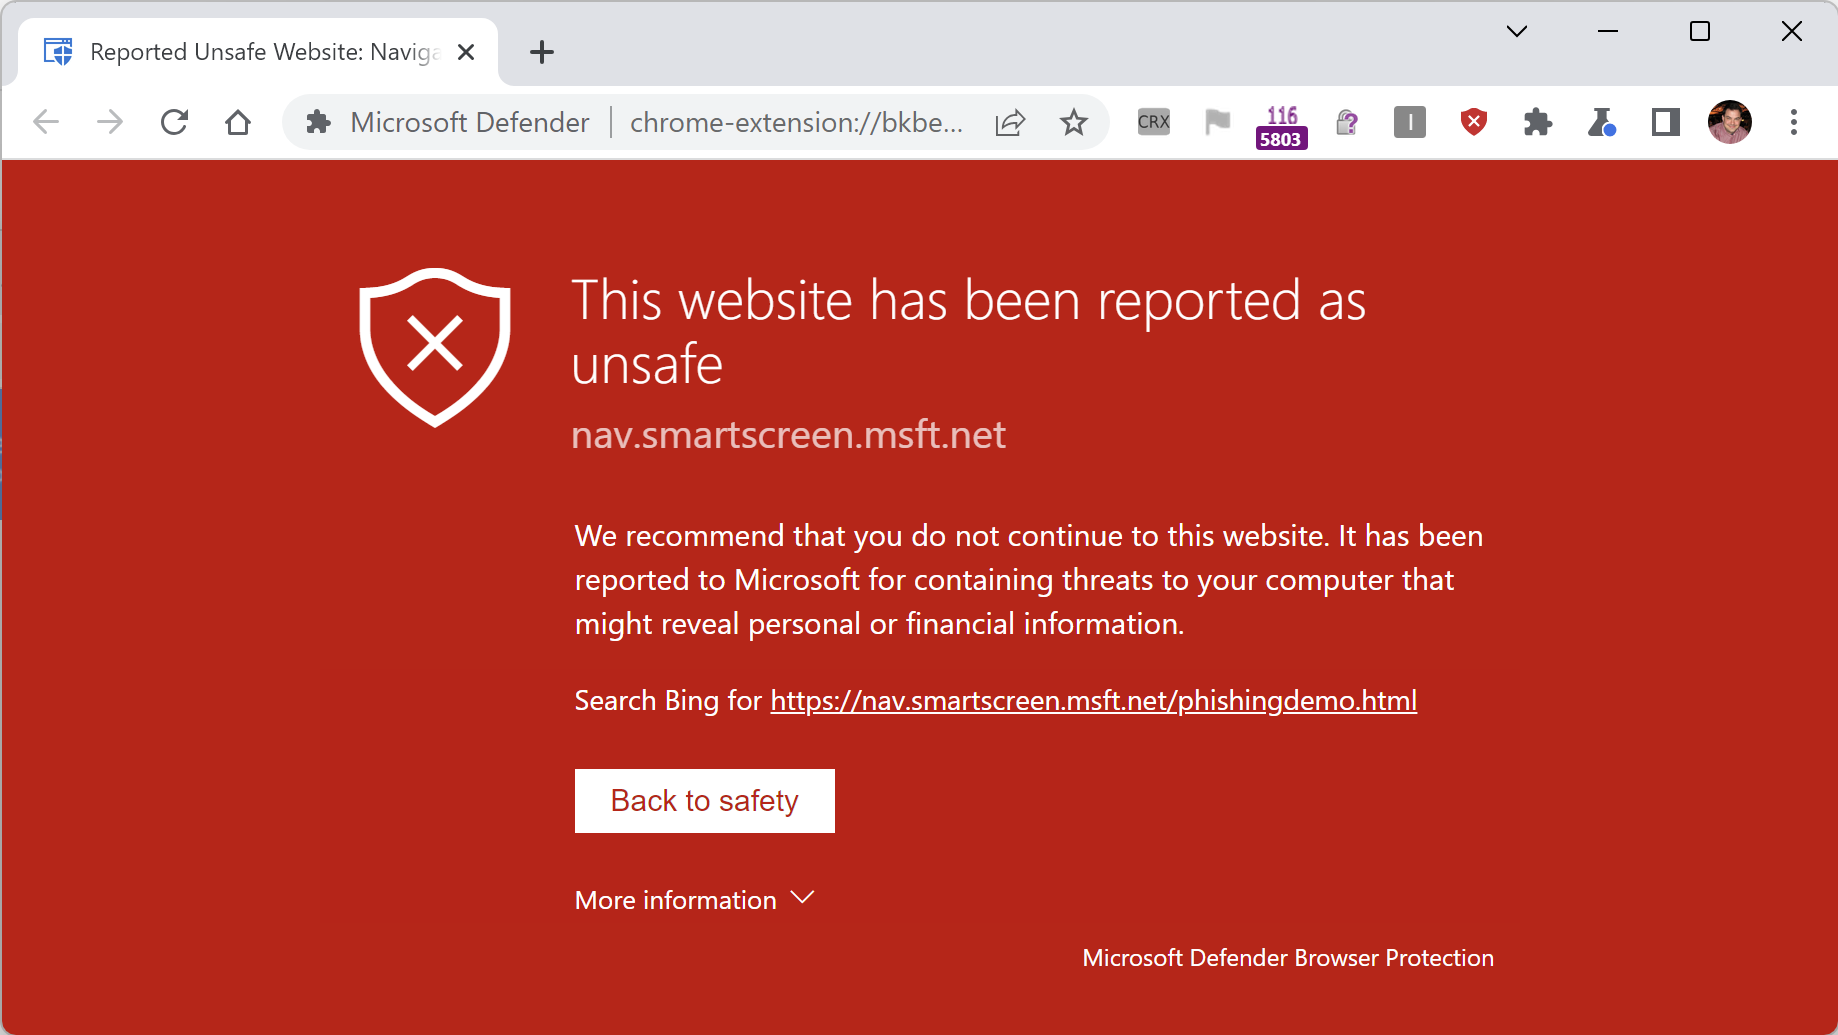Toggle the browser side panel
1838x1035 pixels.
pyautogui.click(x=1665, y=122)
